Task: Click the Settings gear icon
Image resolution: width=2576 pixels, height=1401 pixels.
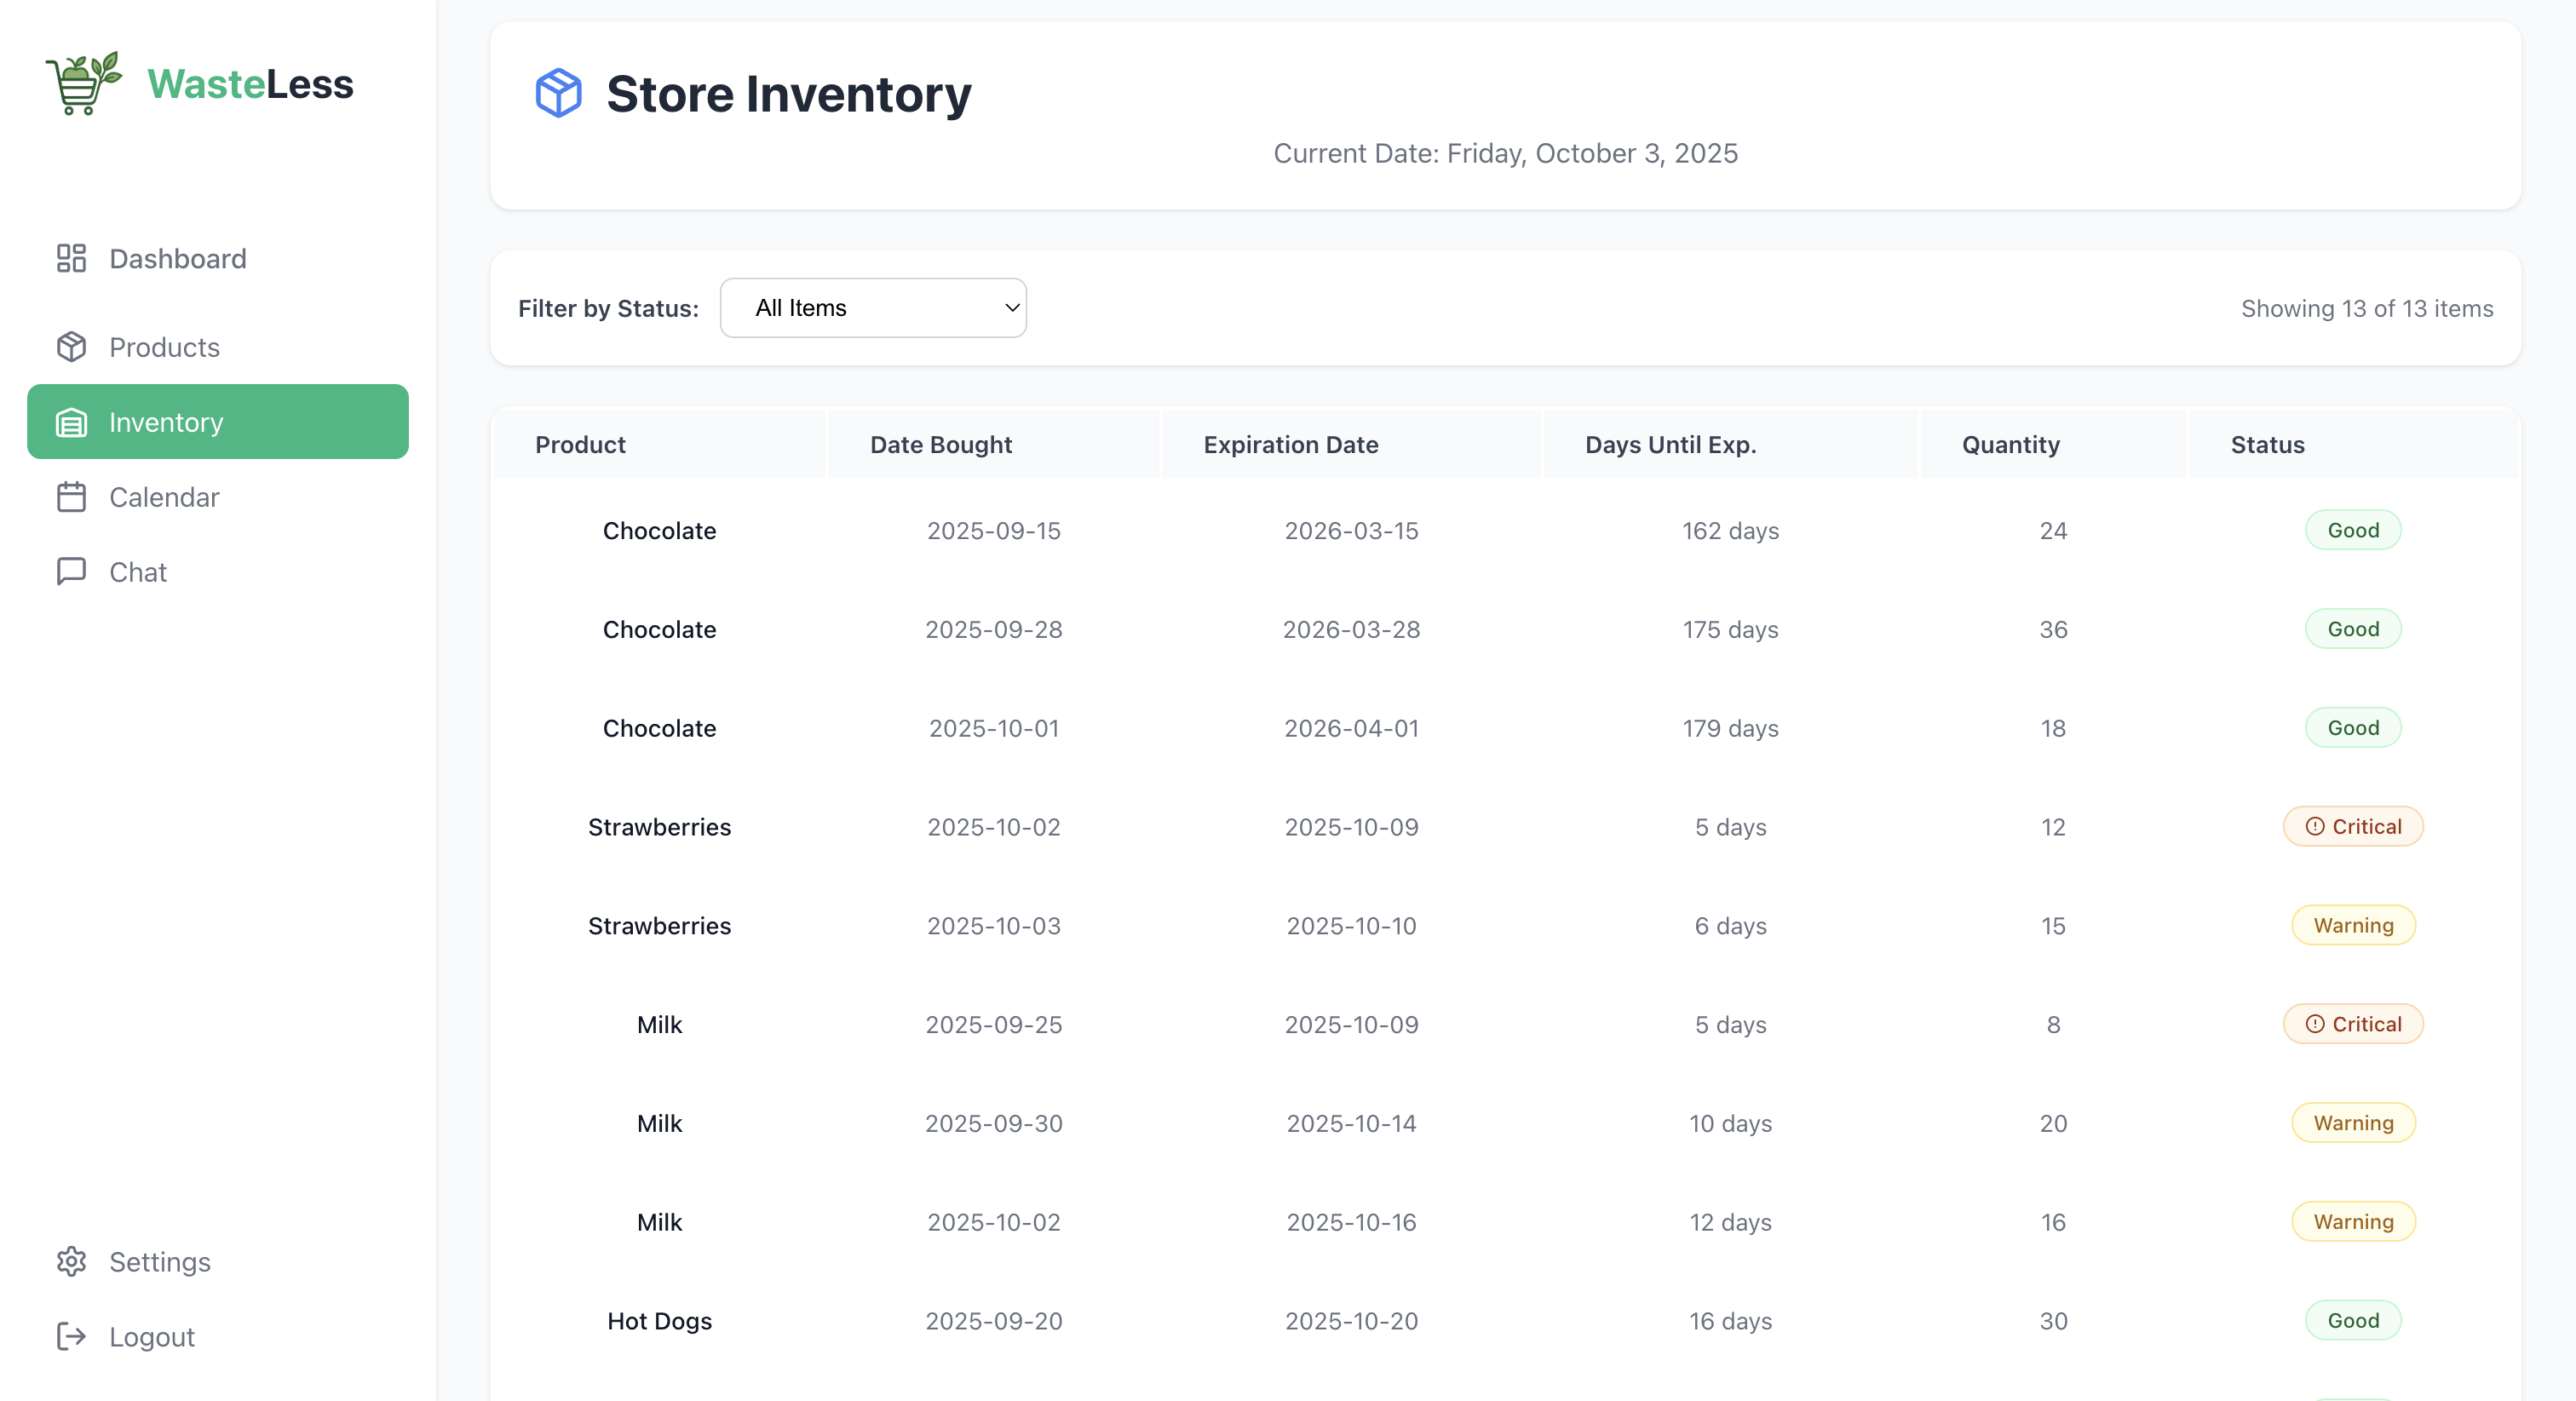Action: [x=71, y=1261]
